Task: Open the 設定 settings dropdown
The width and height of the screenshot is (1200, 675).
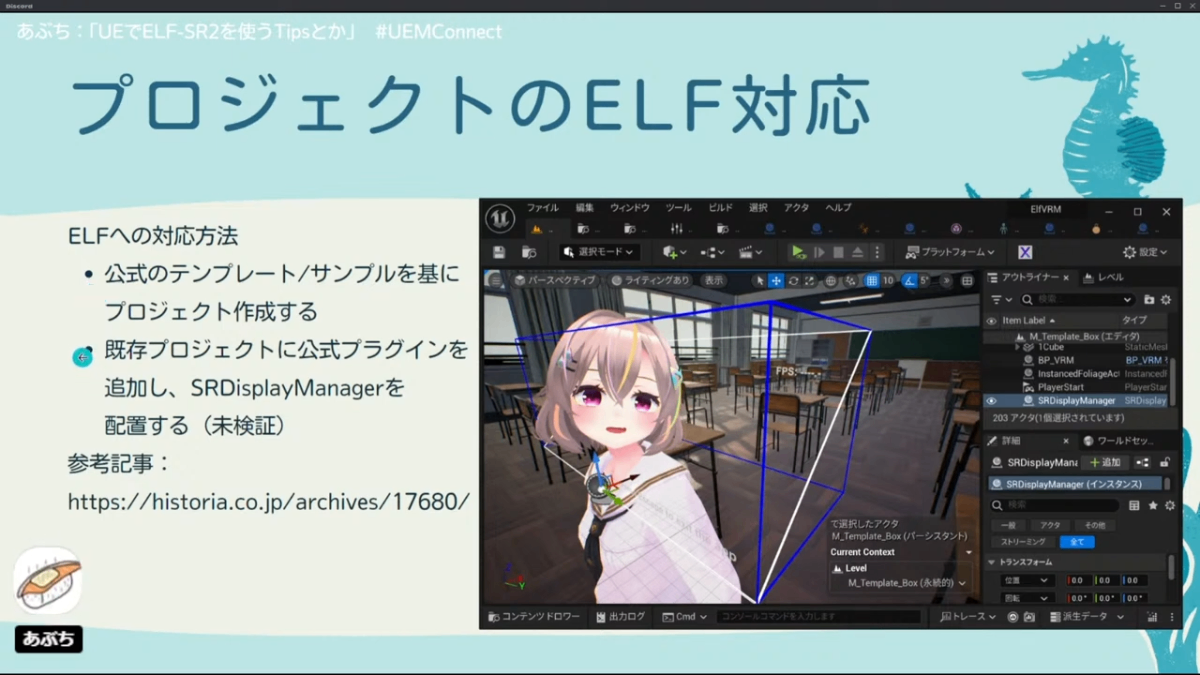Action: 1145,252
